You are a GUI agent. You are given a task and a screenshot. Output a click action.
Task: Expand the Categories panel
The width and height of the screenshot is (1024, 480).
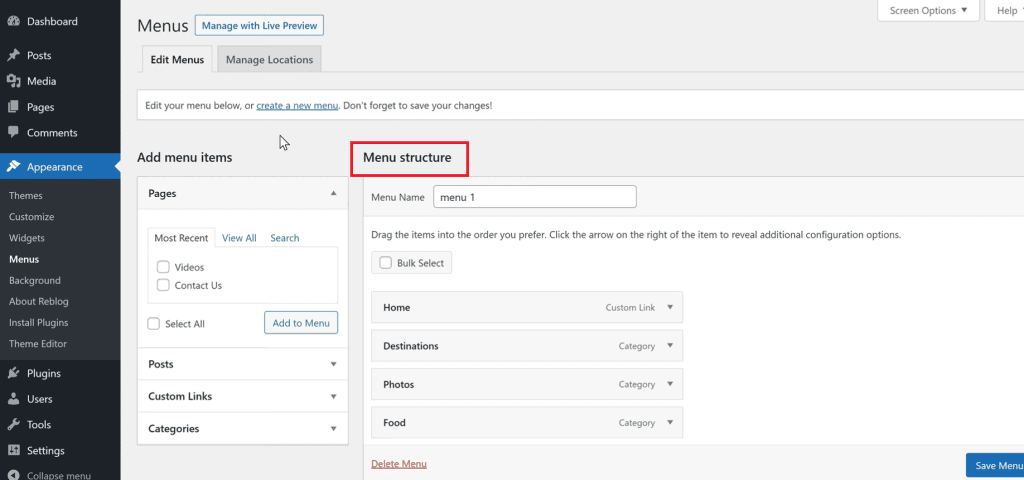[242, 429]
